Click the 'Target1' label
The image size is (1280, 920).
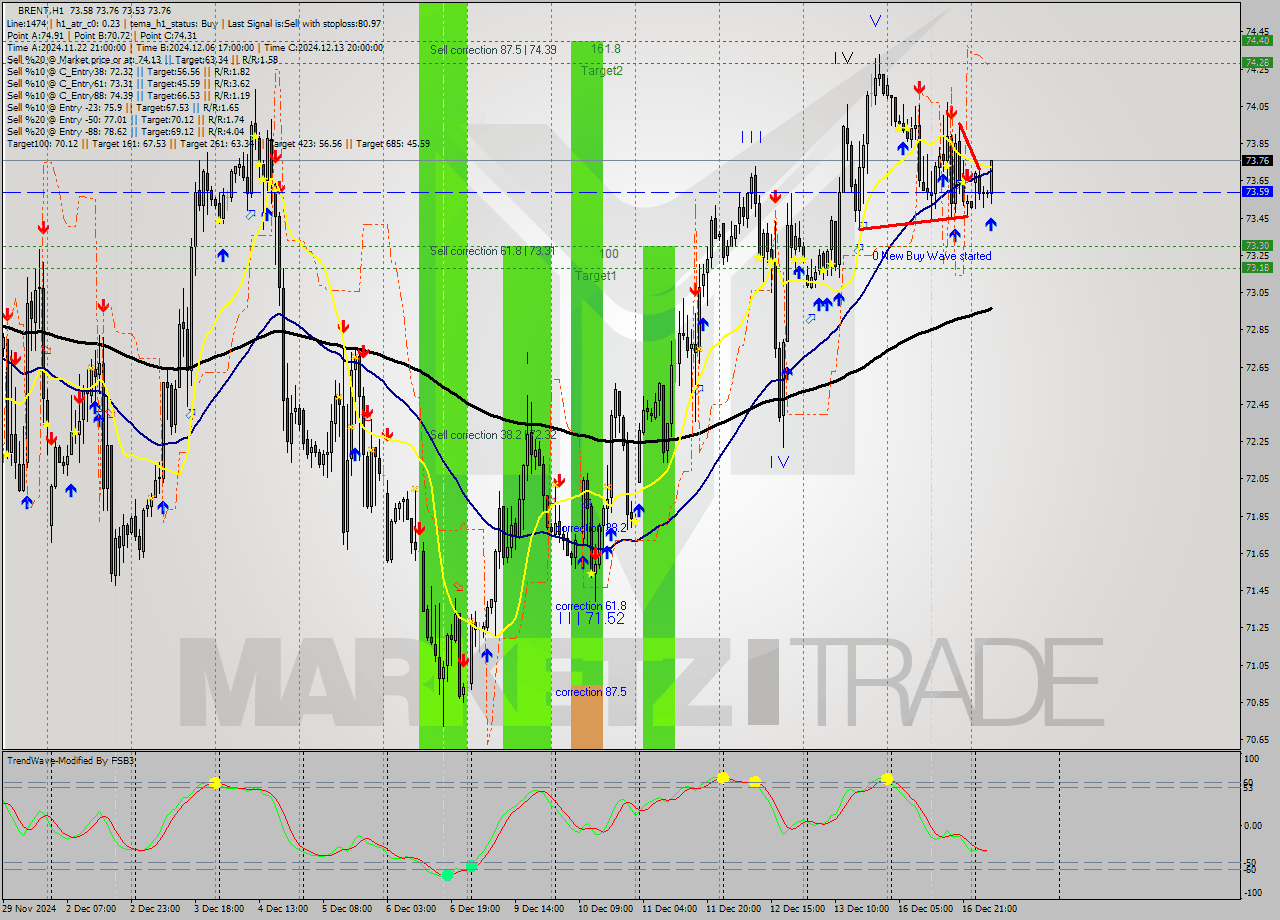point(596,275)
